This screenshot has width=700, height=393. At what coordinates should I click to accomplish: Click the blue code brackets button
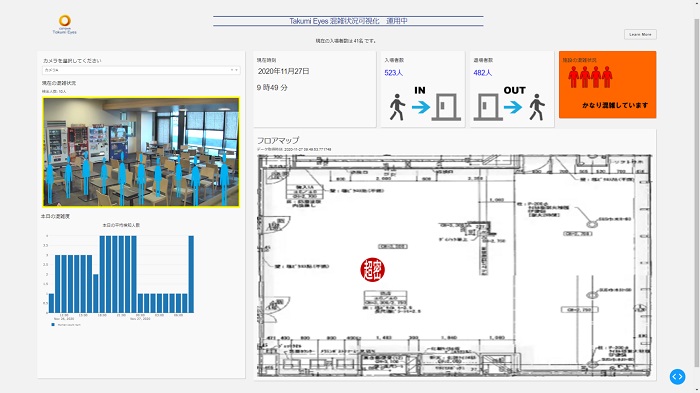coord(677,376)
